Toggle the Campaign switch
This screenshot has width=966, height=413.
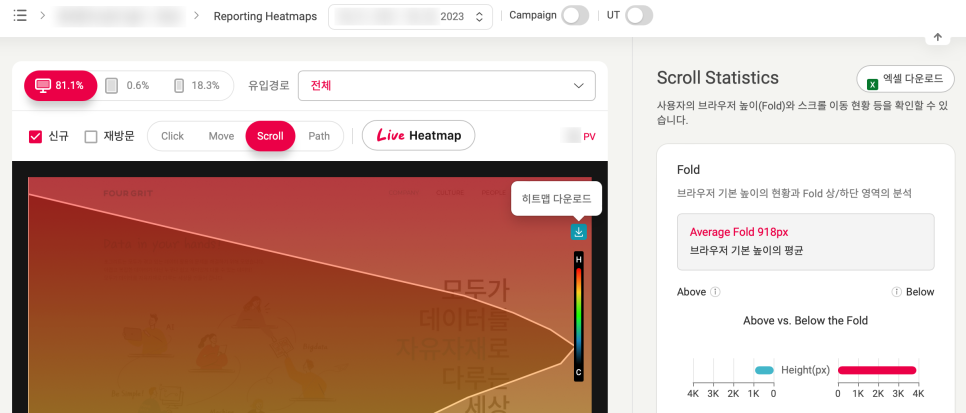coord(575,15)
